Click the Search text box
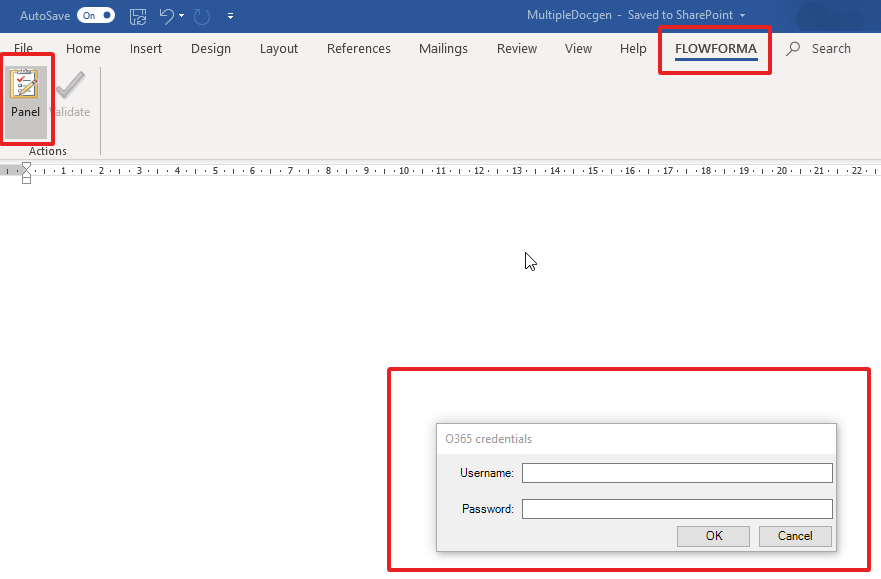The image size is (881, 579). pyautogui.click(x=831, y=49)
